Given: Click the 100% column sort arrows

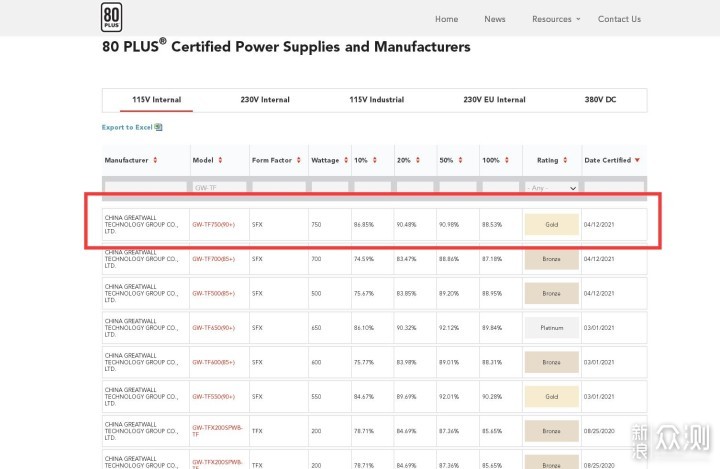Looking at the screenshot, I should click(x=507, y=160).
